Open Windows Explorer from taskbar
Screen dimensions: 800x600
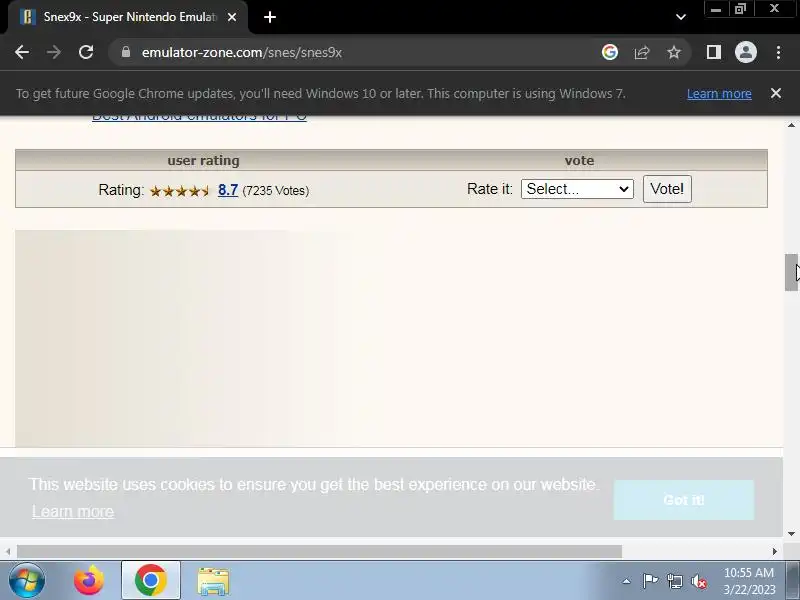click(x=213, y=581)
